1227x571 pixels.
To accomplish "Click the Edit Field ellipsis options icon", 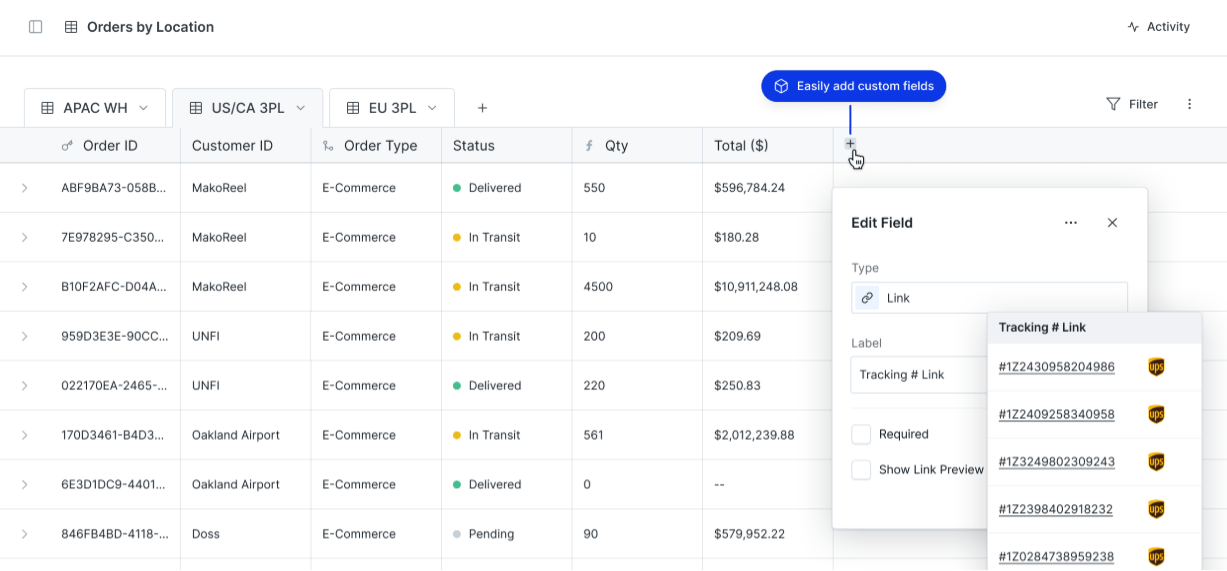I will click(x=1071, y=223).
